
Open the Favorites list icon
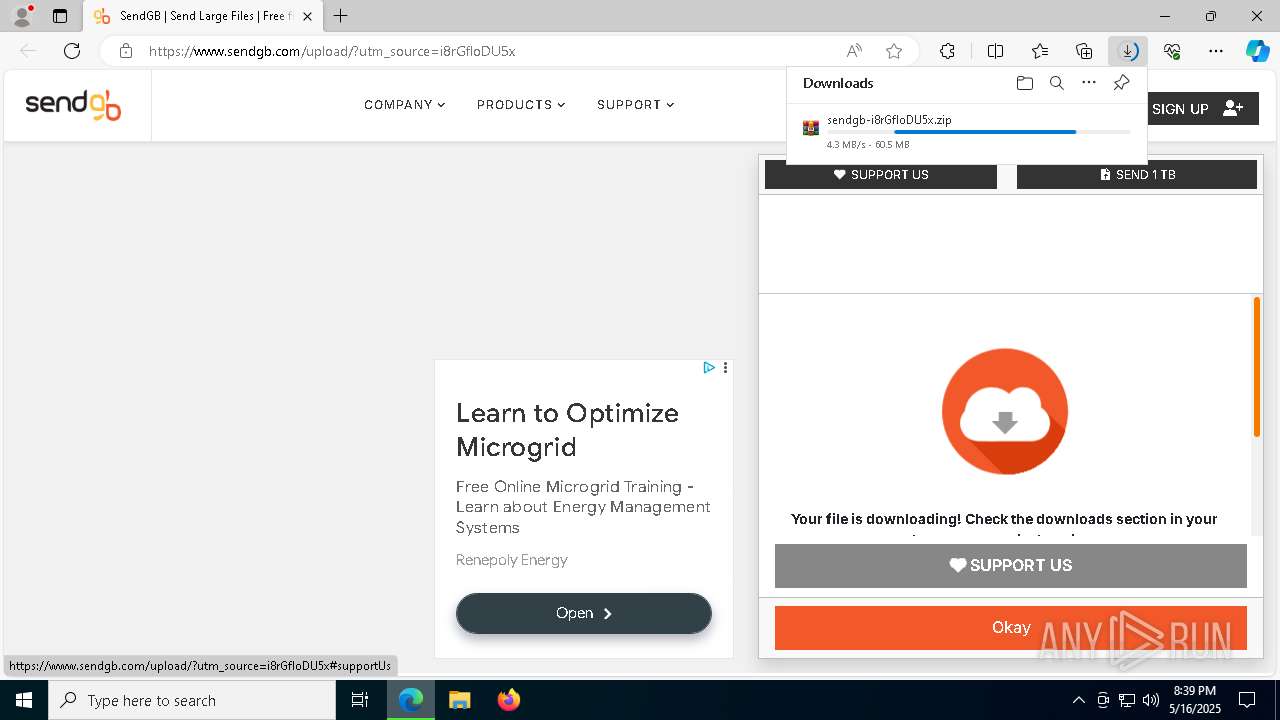coord(1040,51)
